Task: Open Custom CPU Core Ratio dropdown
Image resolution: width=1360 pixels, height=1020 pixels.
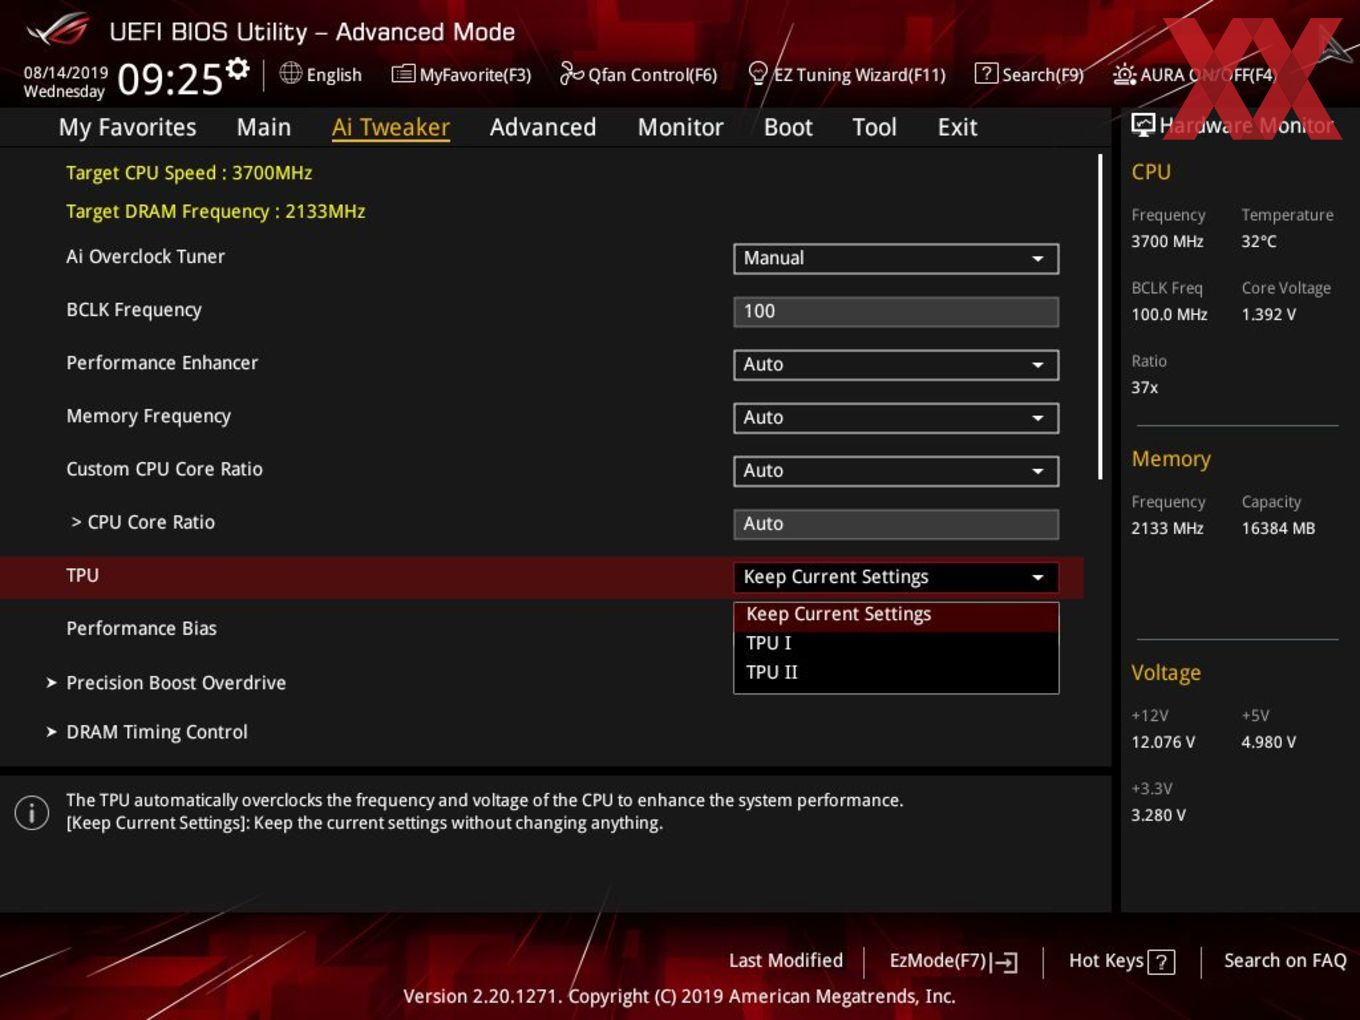Action: click(x=896, y=471)
